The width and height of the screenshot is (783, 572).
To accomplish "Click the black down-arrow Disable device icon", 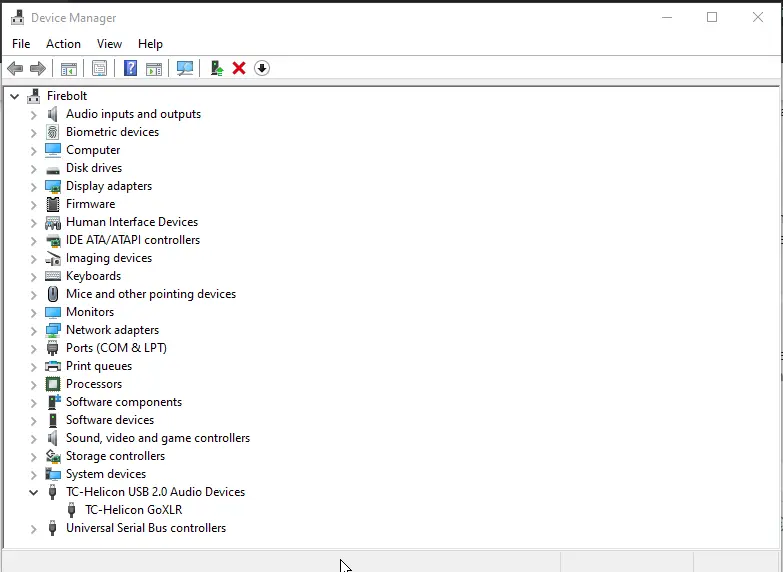I will point(262,68).
